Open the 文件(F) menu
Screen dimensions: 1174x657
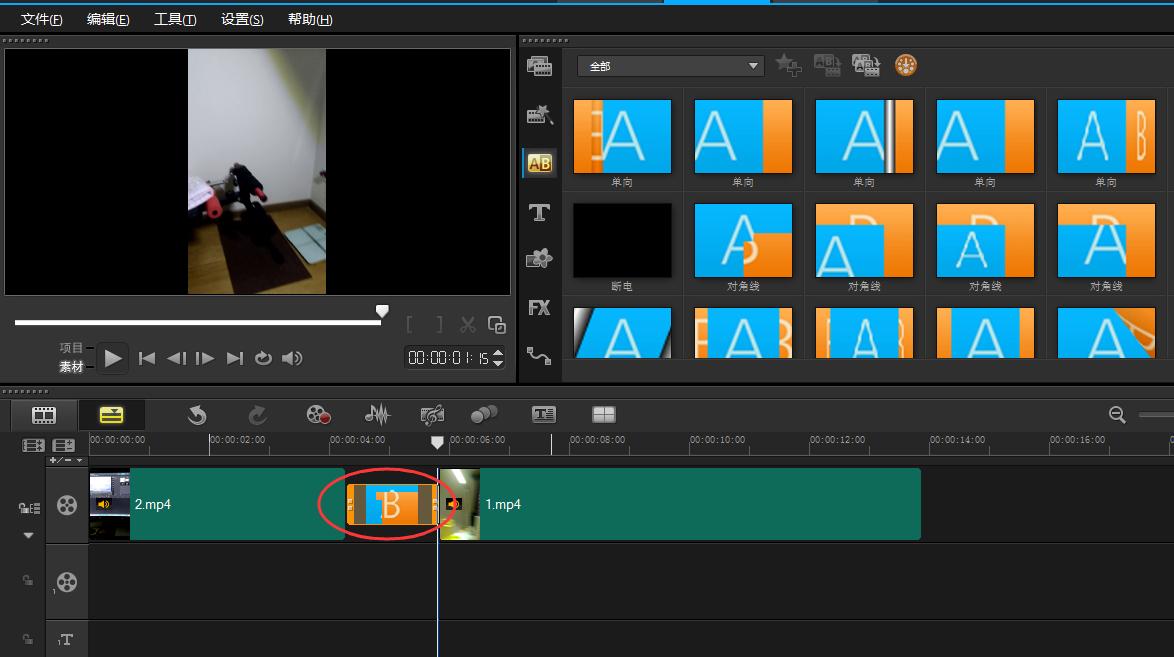click(41, 20)
